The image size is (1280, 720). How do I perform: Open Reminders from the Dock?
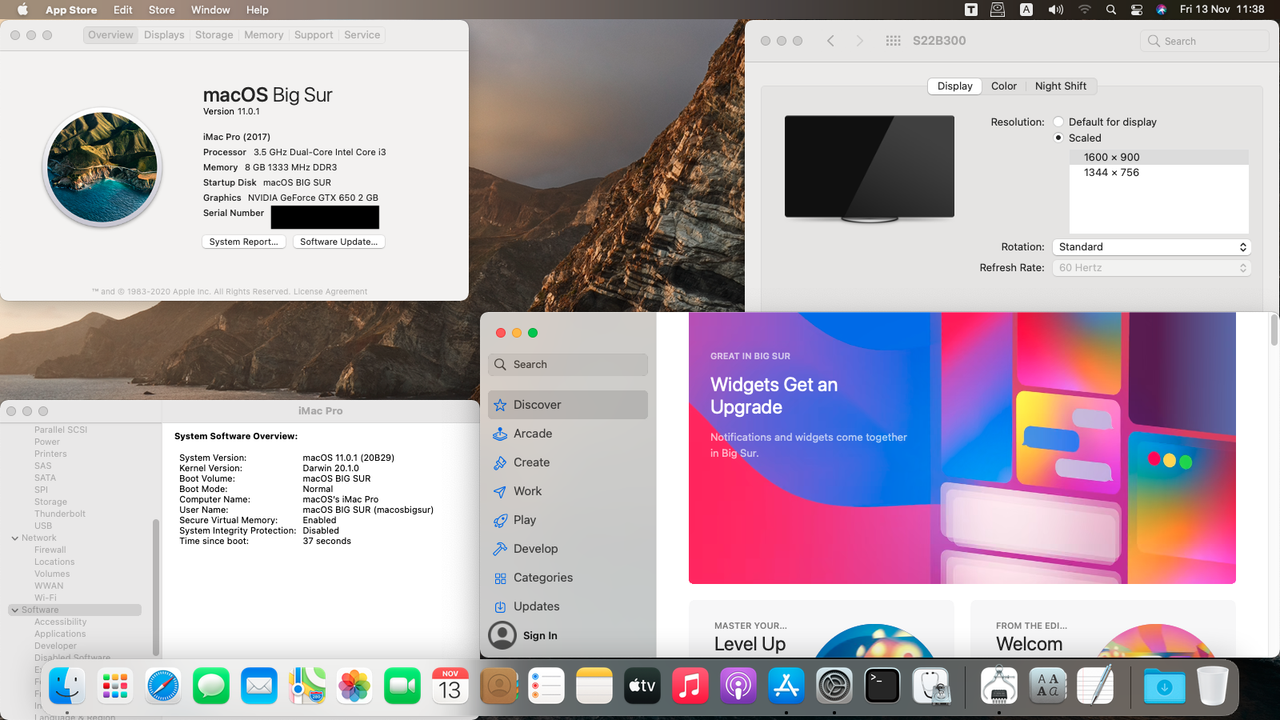click(546, 686)
